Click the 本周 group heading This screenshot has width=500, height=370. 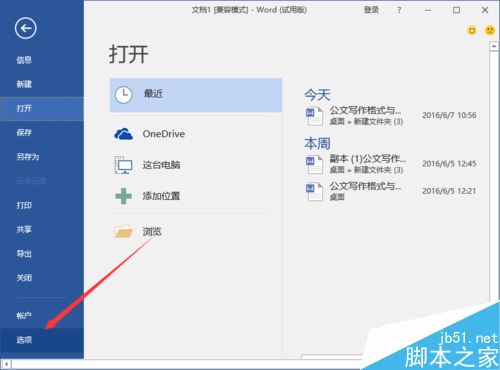tap(317, 144)
